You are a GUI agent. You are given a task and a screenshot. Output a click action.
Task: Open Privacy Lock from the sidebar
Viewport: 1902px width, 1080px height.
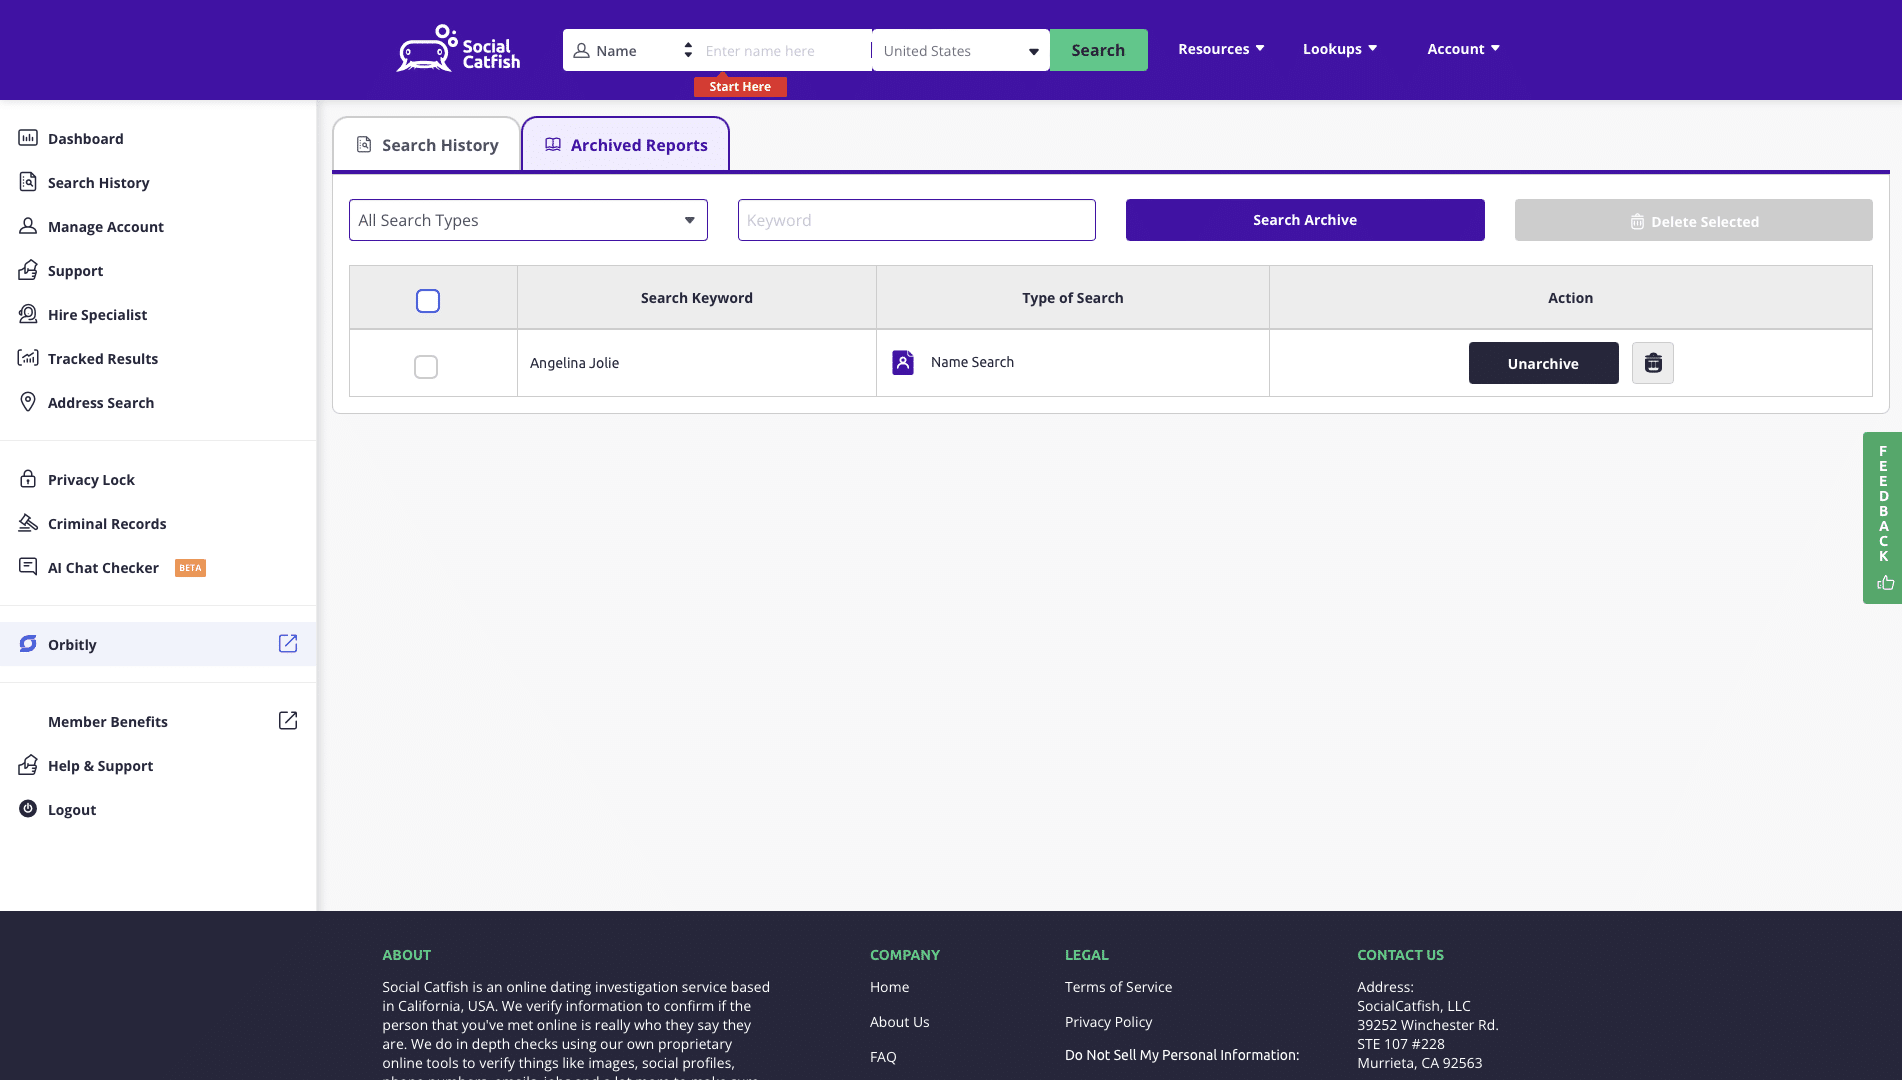(x=91, y=480)
